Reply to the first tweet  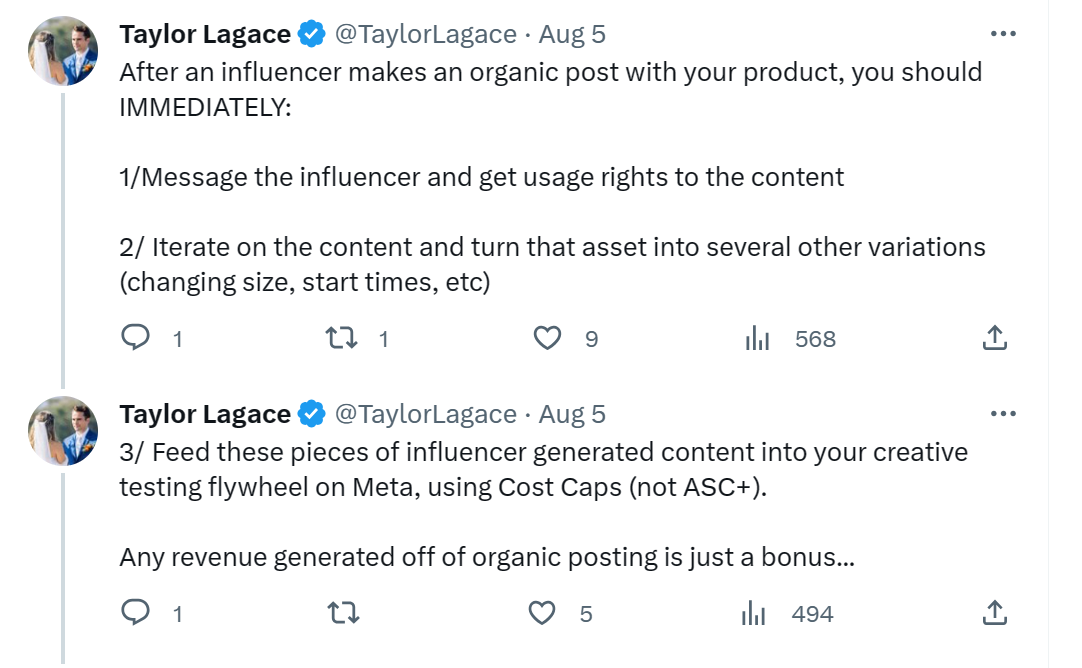[136, 339]
